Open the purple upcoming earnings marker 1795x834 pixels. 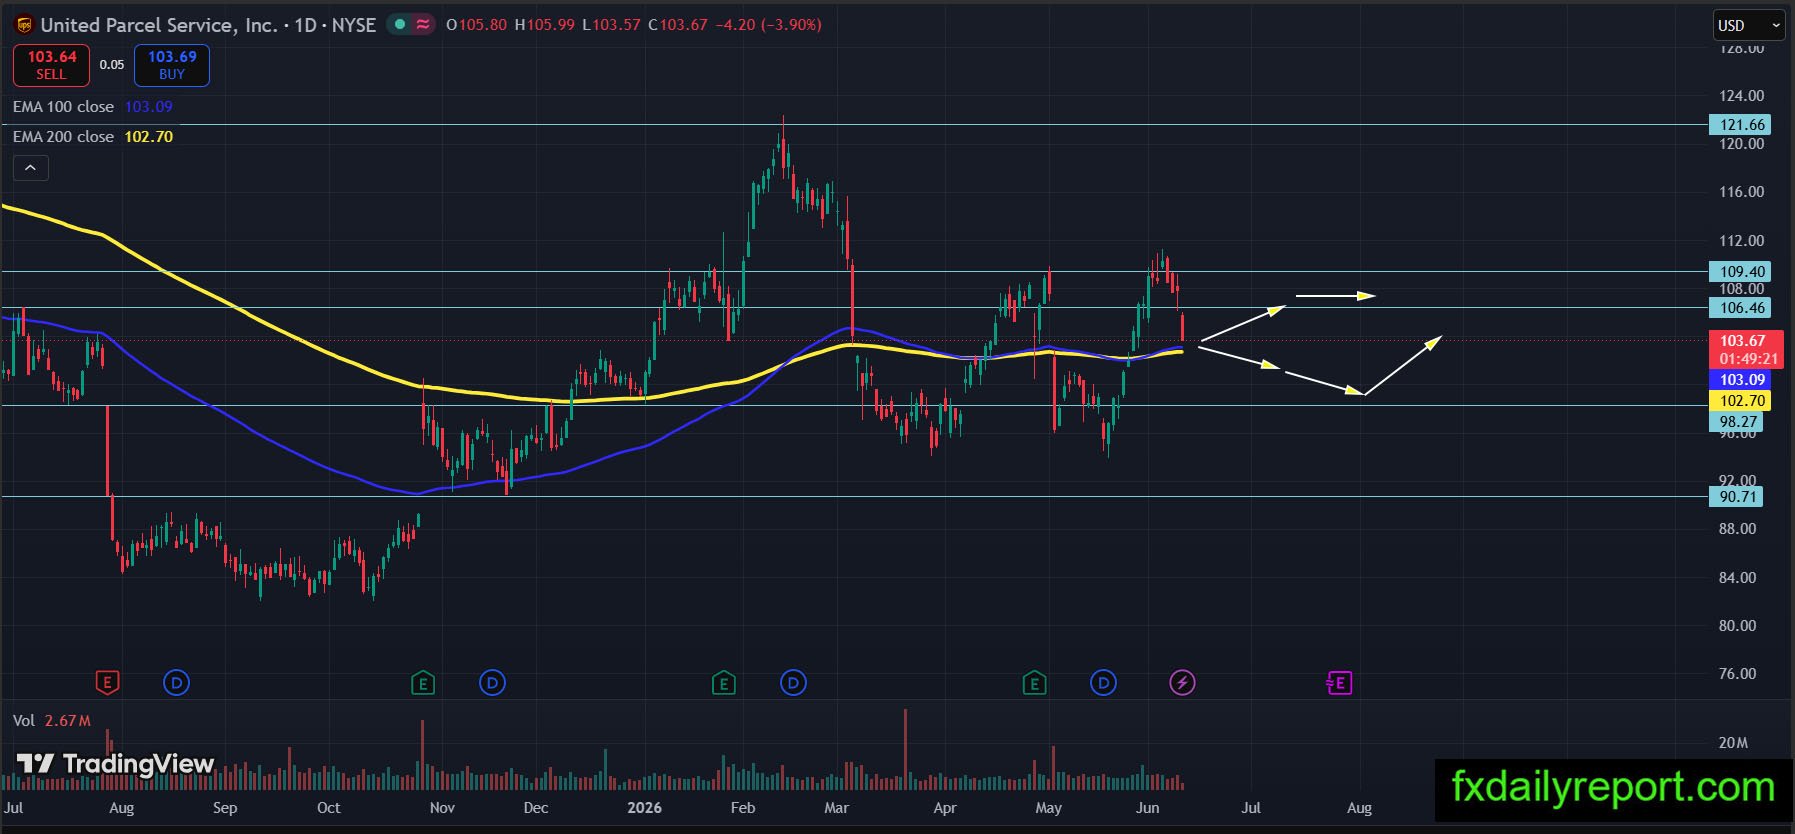(1339, 683)
